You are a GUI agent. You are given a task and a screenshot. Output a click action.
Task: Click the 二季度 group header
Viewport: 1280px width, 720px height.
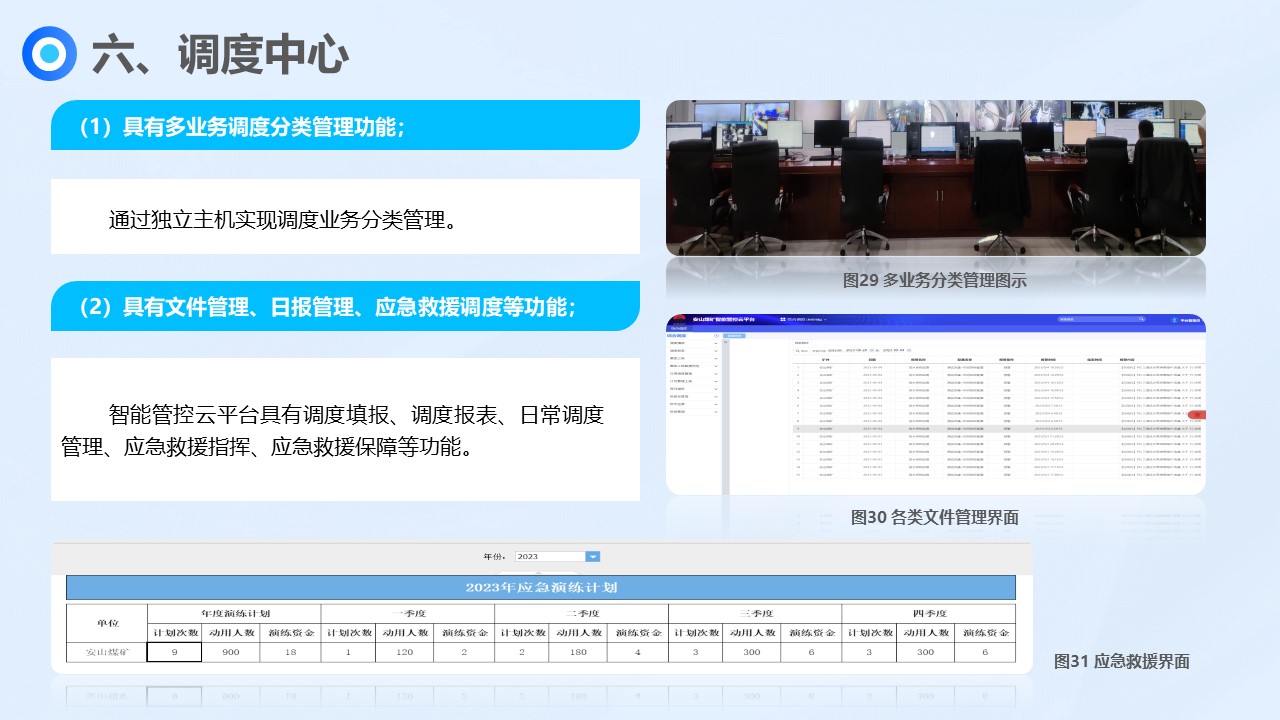click(x=581, y=613)
